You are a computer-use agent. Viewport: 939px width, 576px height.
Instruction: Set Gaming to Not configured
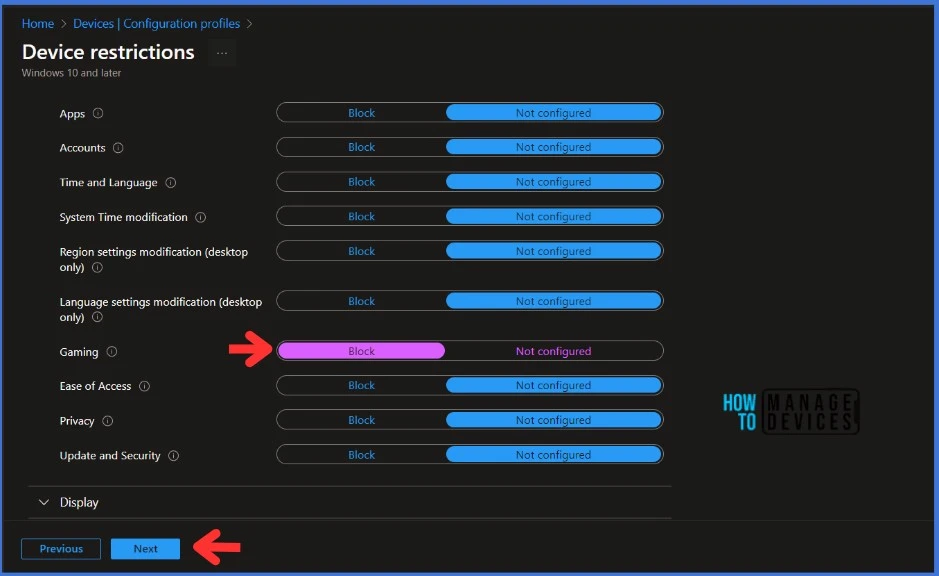point(553,351)
